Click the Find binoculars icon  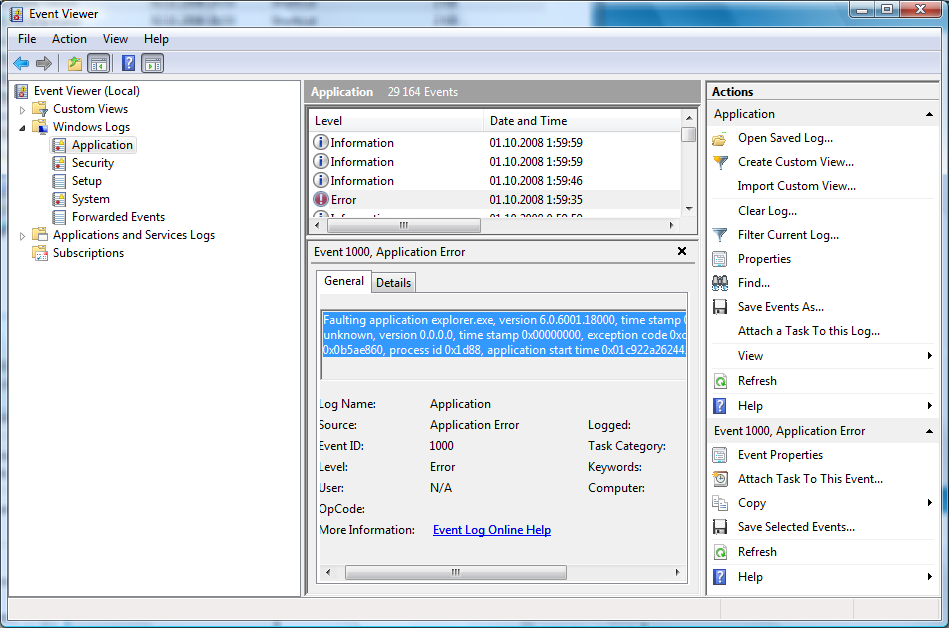[720, 283]
